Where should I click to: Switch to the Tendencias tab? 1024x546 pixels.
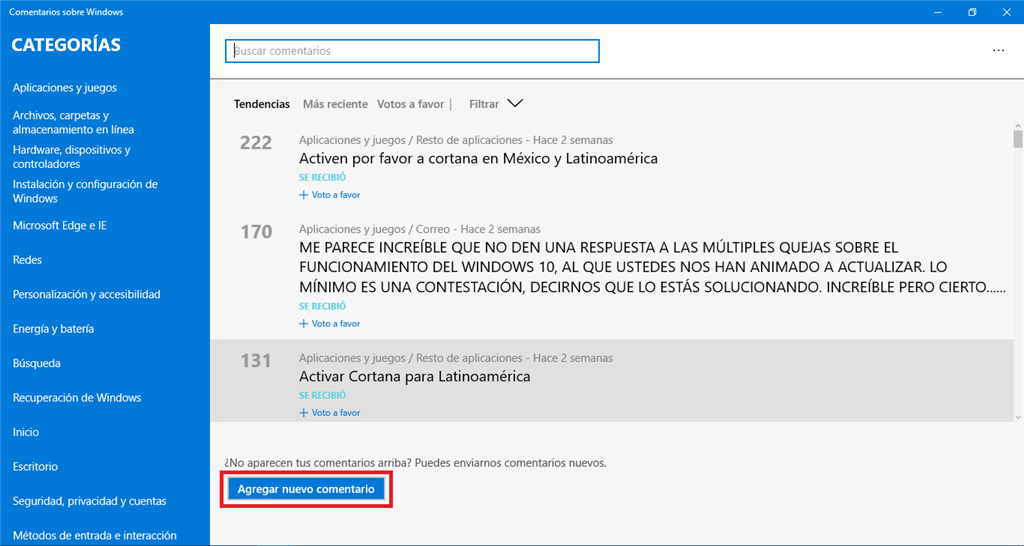pyautogui.click(x=262, y=104)
